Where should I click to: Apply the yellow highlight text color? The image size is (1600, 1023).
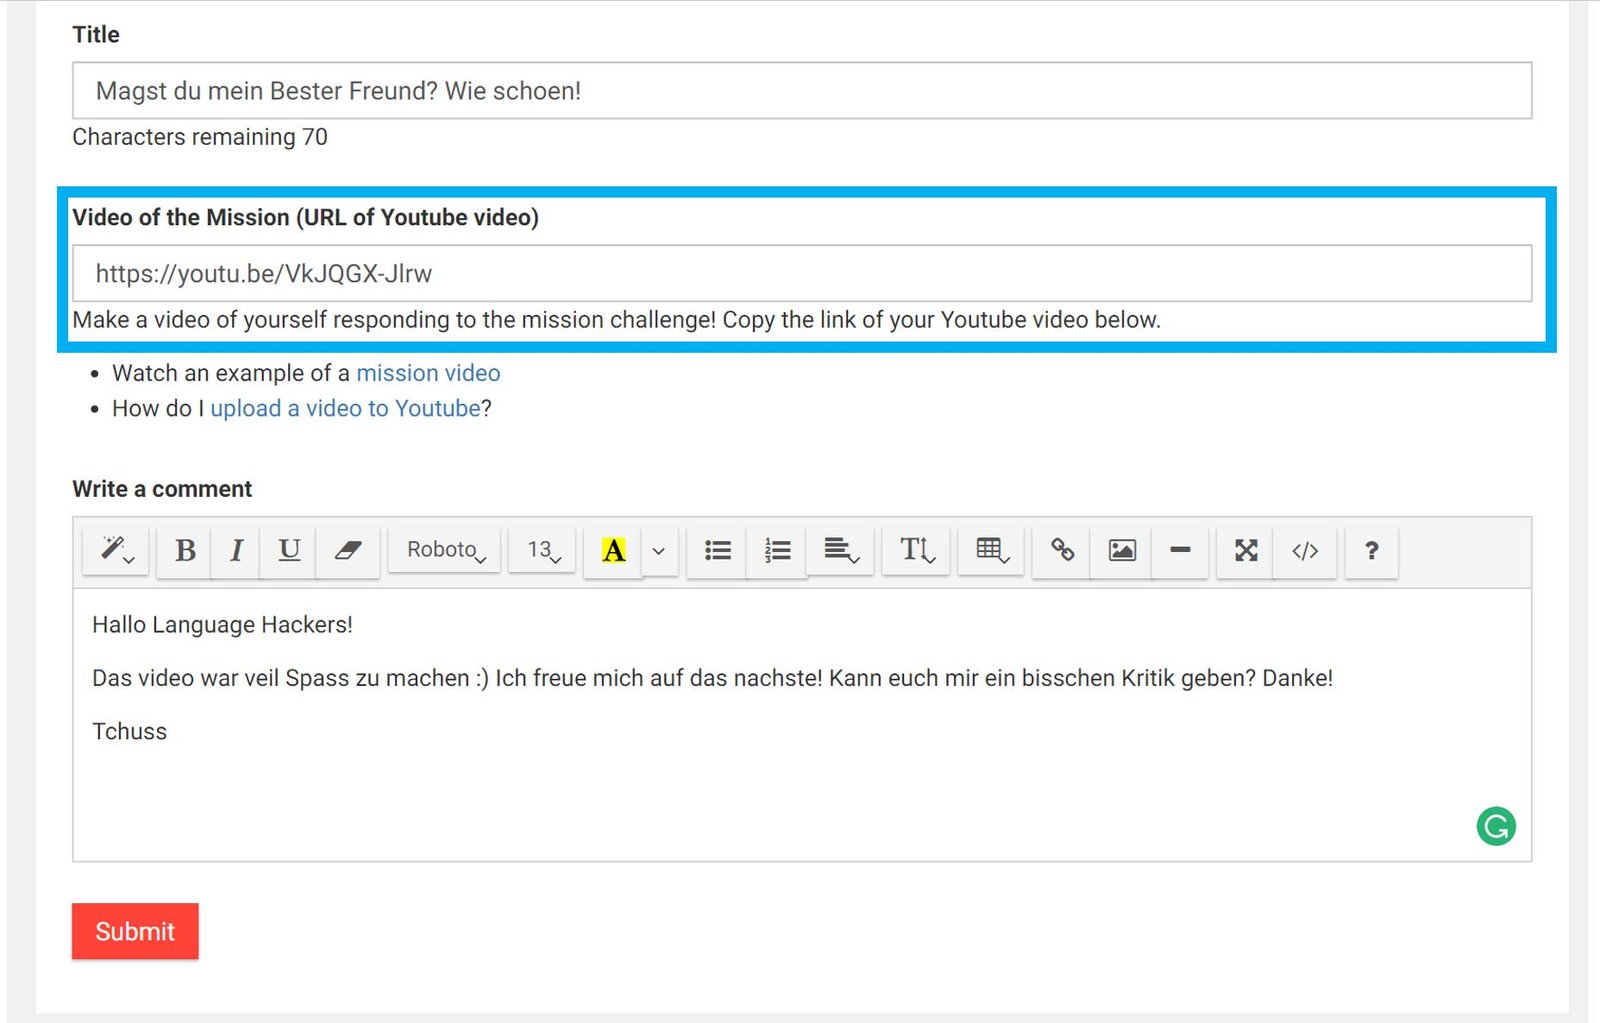pyautogui.click(x=613, y=550)
